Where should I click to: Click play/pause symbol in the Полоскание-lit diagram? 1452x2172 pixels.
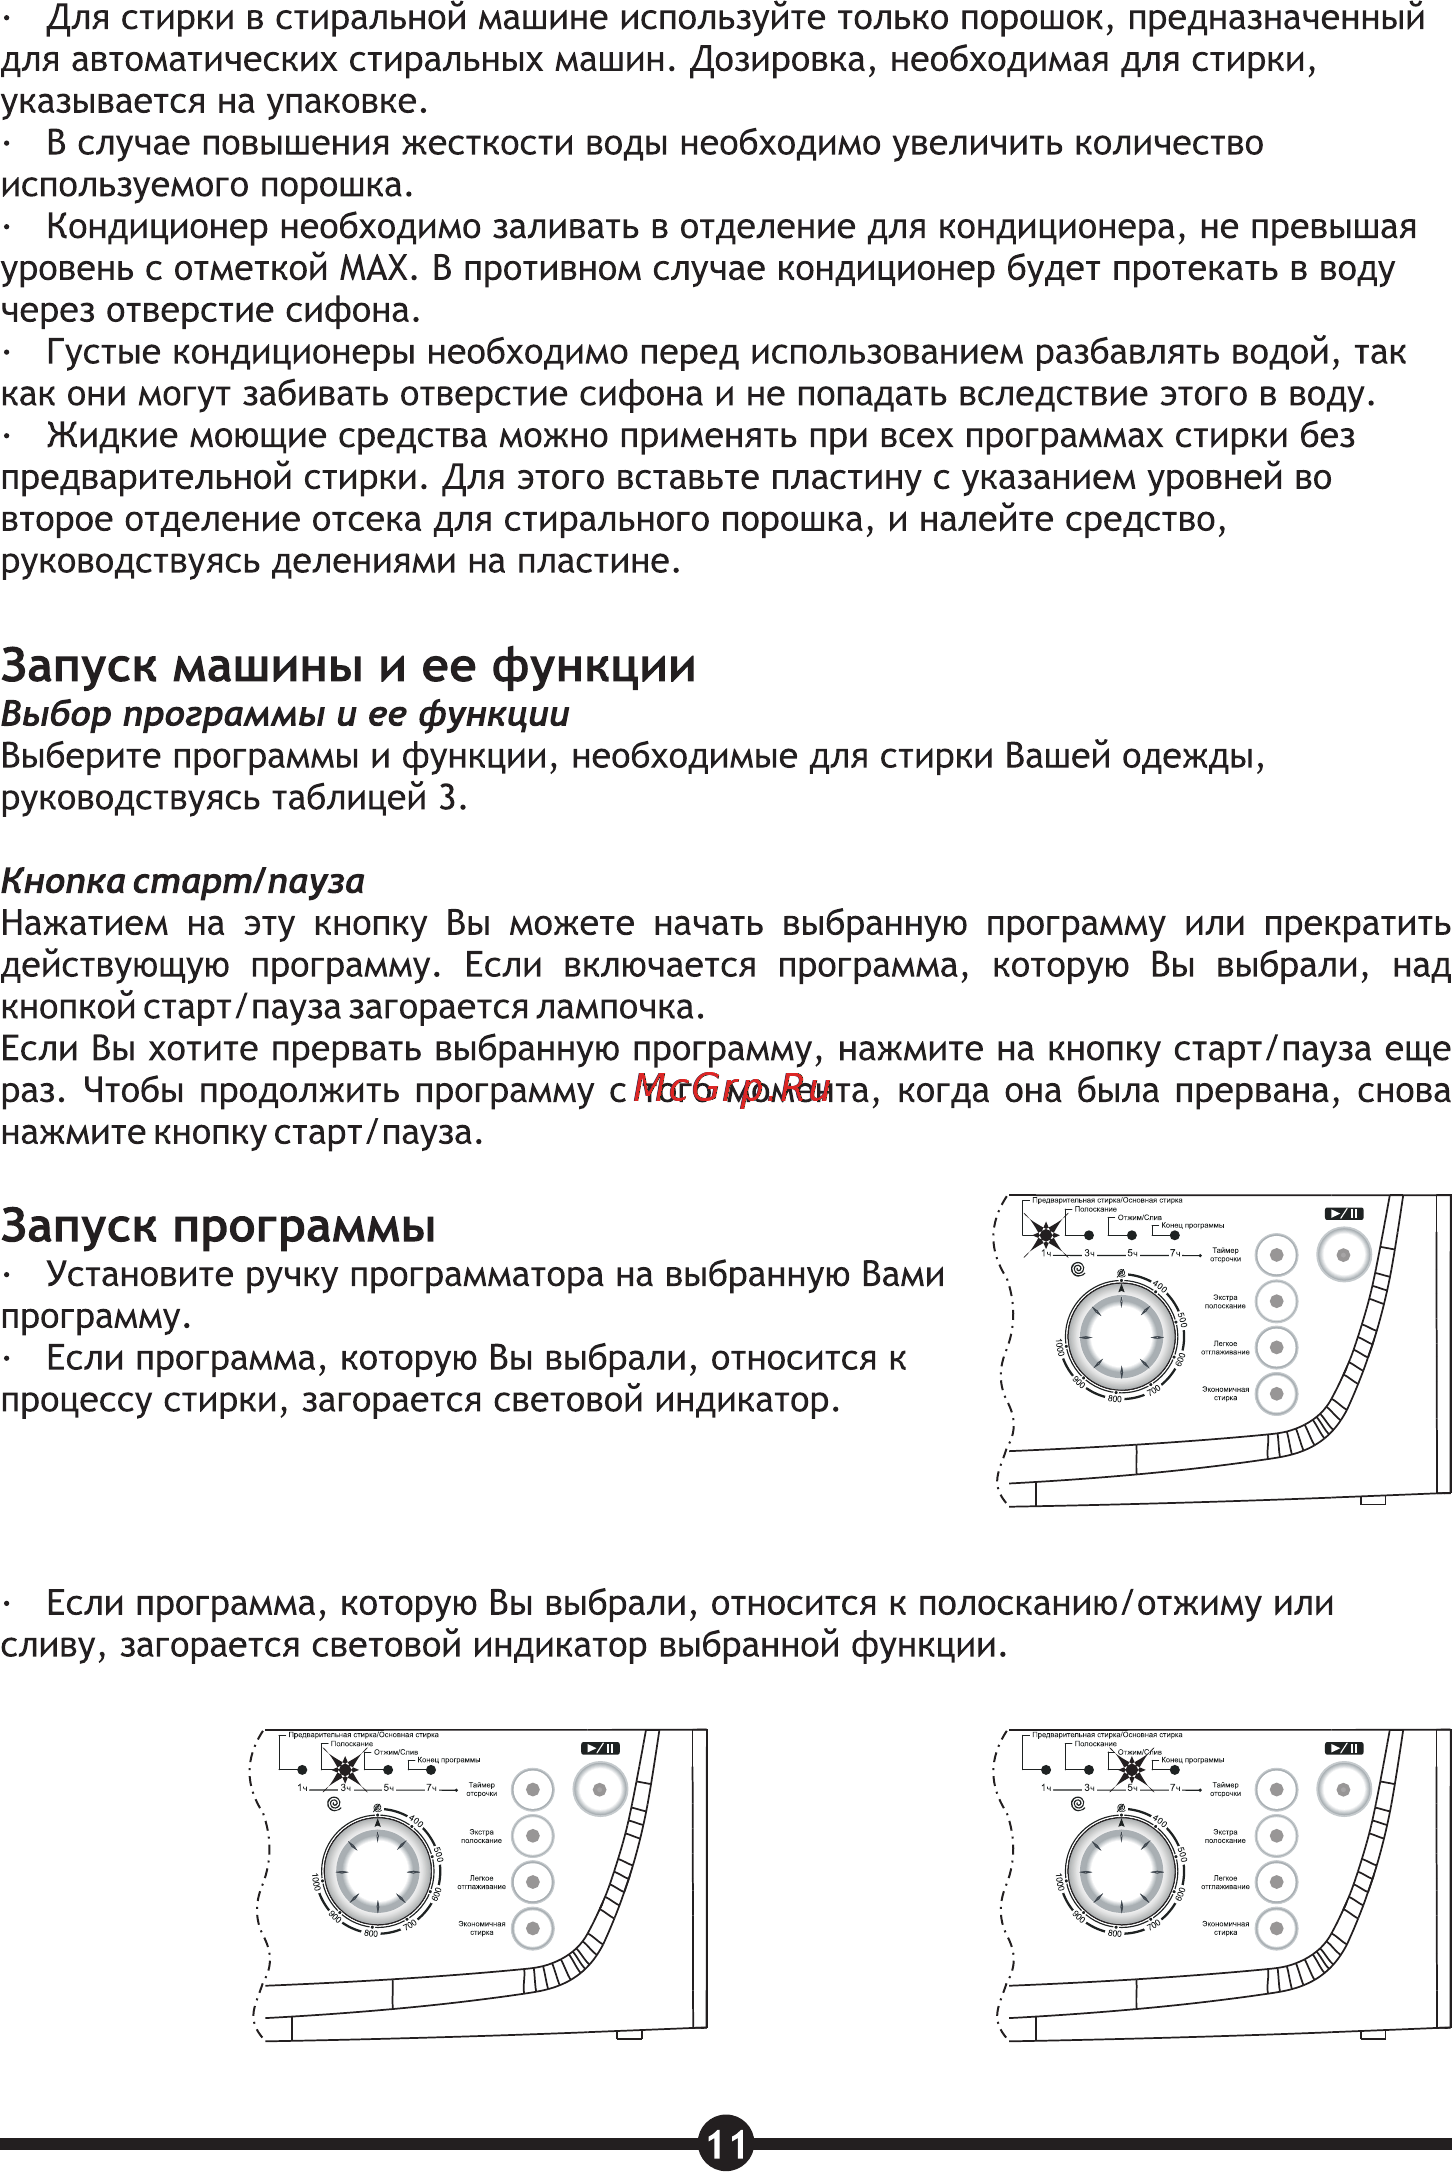coord(600,1749)
